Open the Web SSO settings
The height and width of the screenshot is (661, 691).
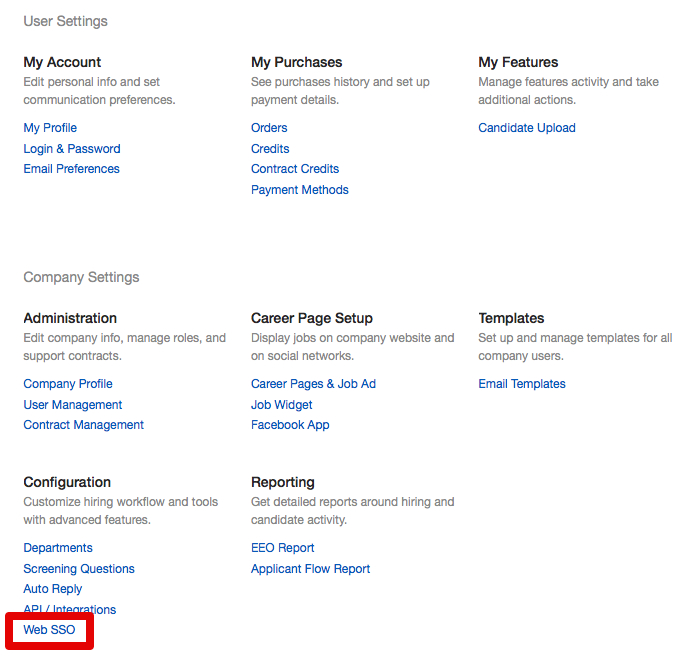click(49, 630)
